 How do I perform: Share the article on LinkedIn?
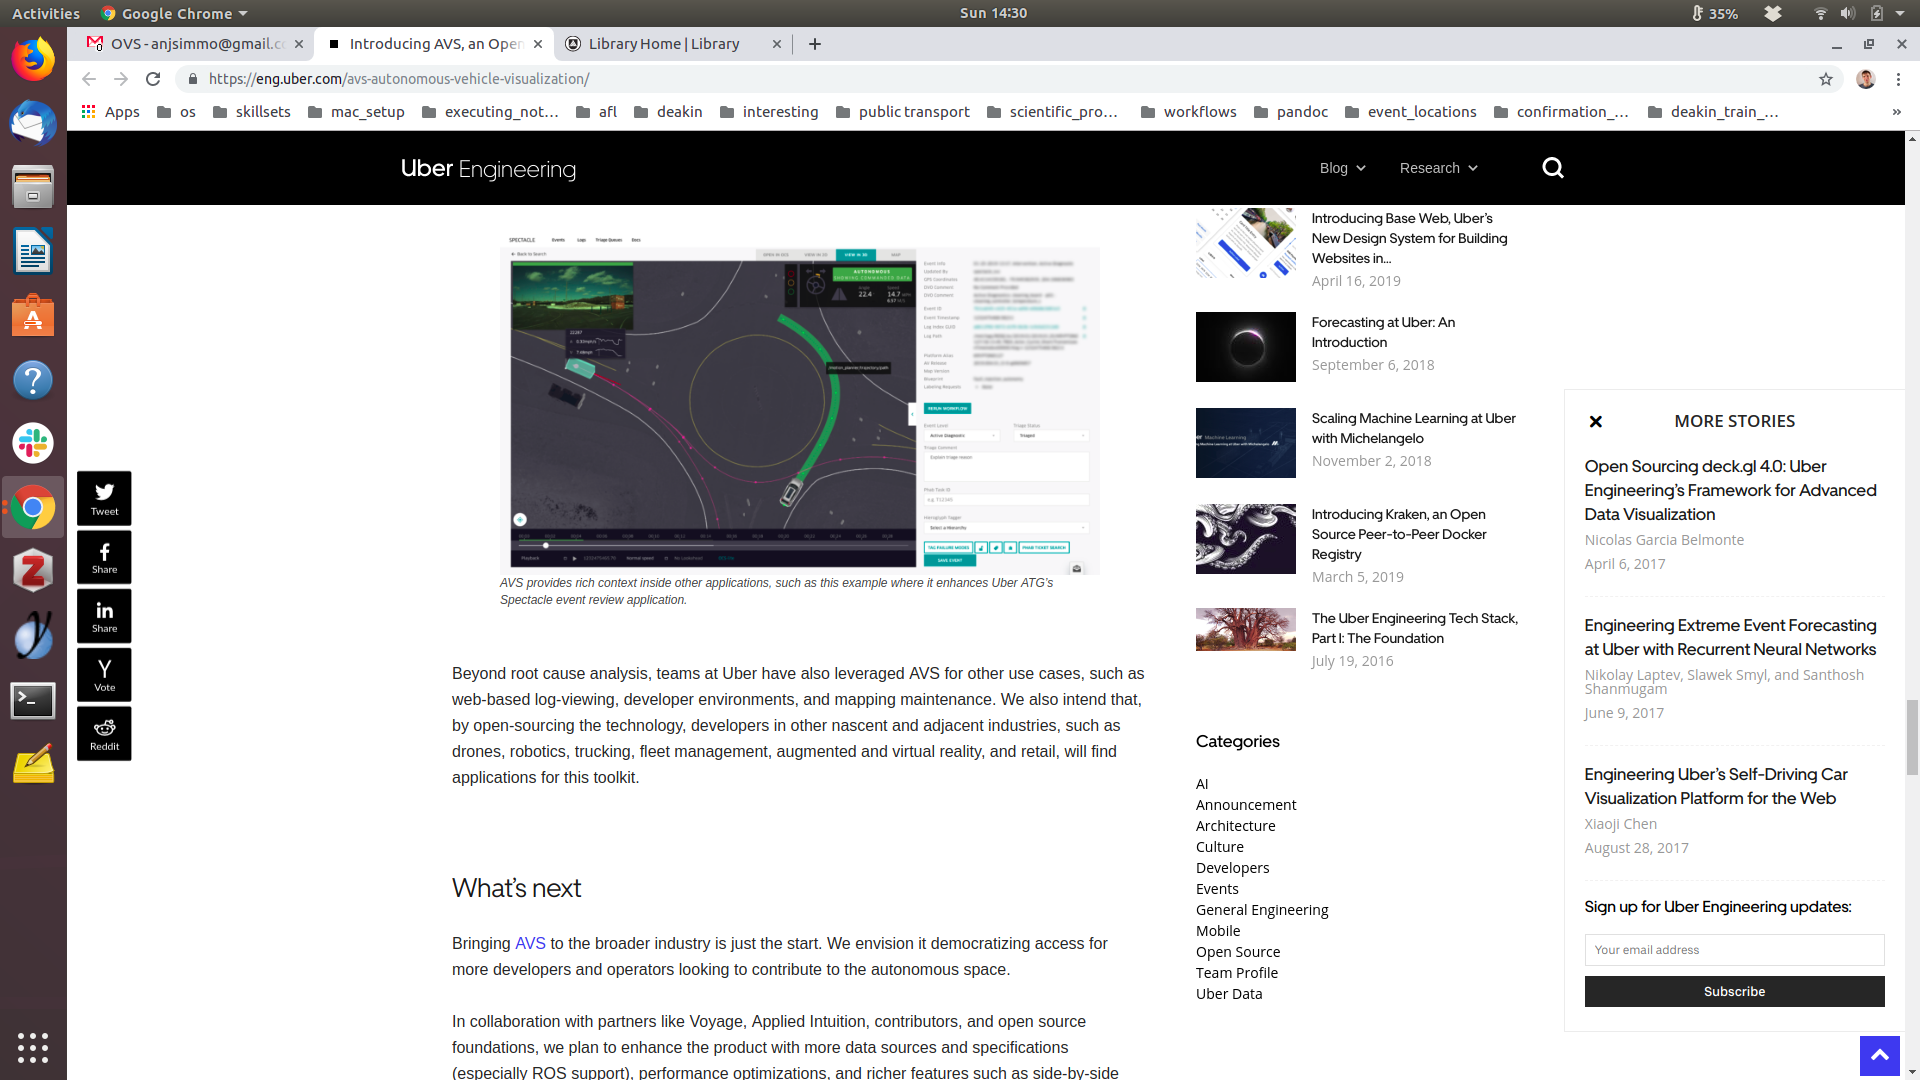(x=104, y=616)
